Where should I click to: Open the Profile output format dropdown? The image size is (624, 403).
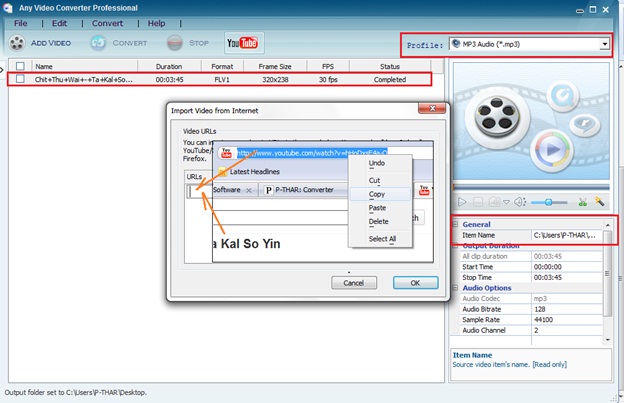pyautogui.click(x=529, y=44)
